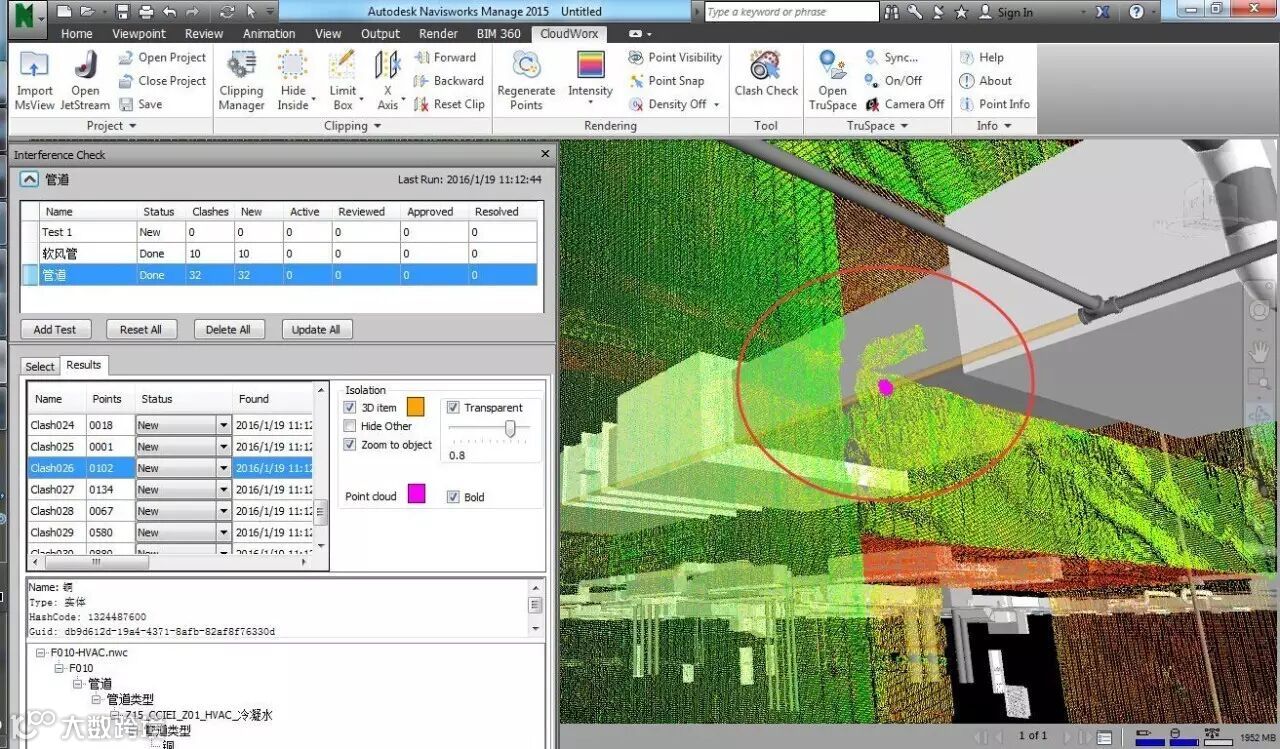The height and width of the screenshot is (749, 1280).
Task: Click Density Off option
Action: click(674, 104)
